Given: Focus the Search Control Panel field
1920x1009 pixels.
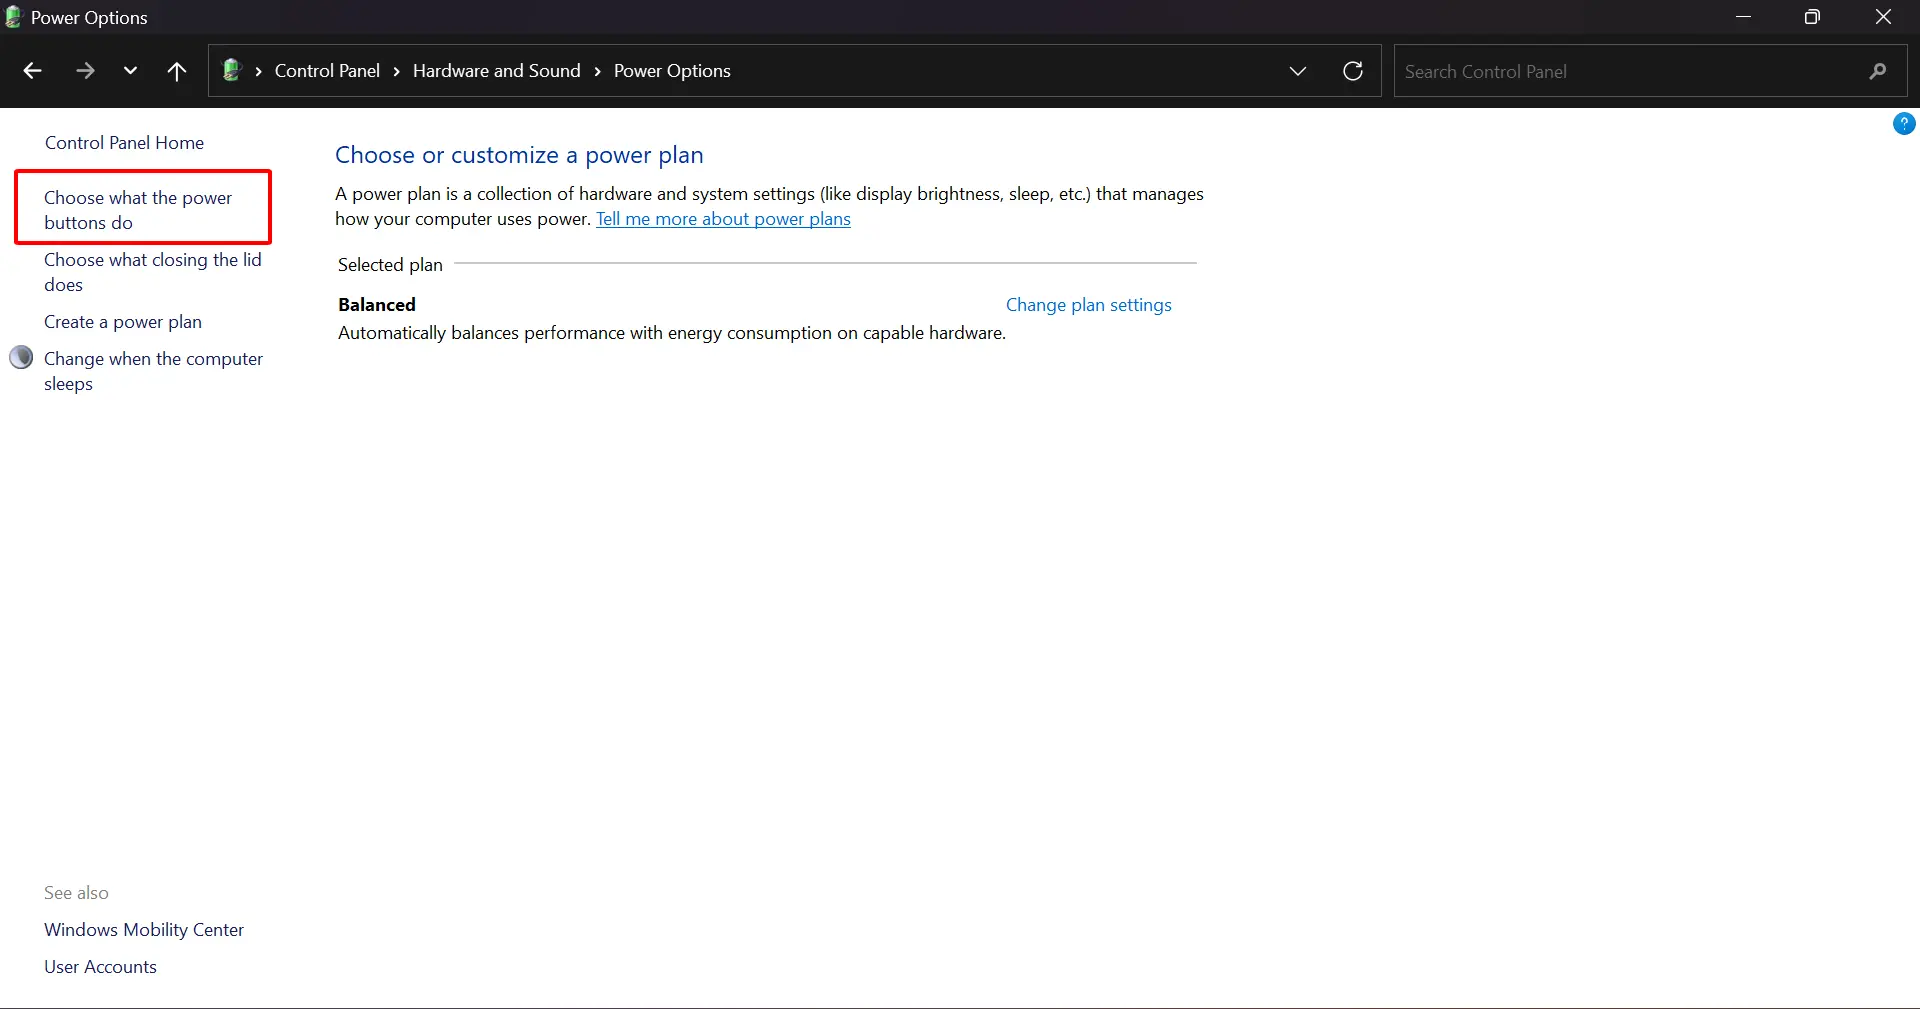Looking at the screenshot, I should pos(1650,71).
